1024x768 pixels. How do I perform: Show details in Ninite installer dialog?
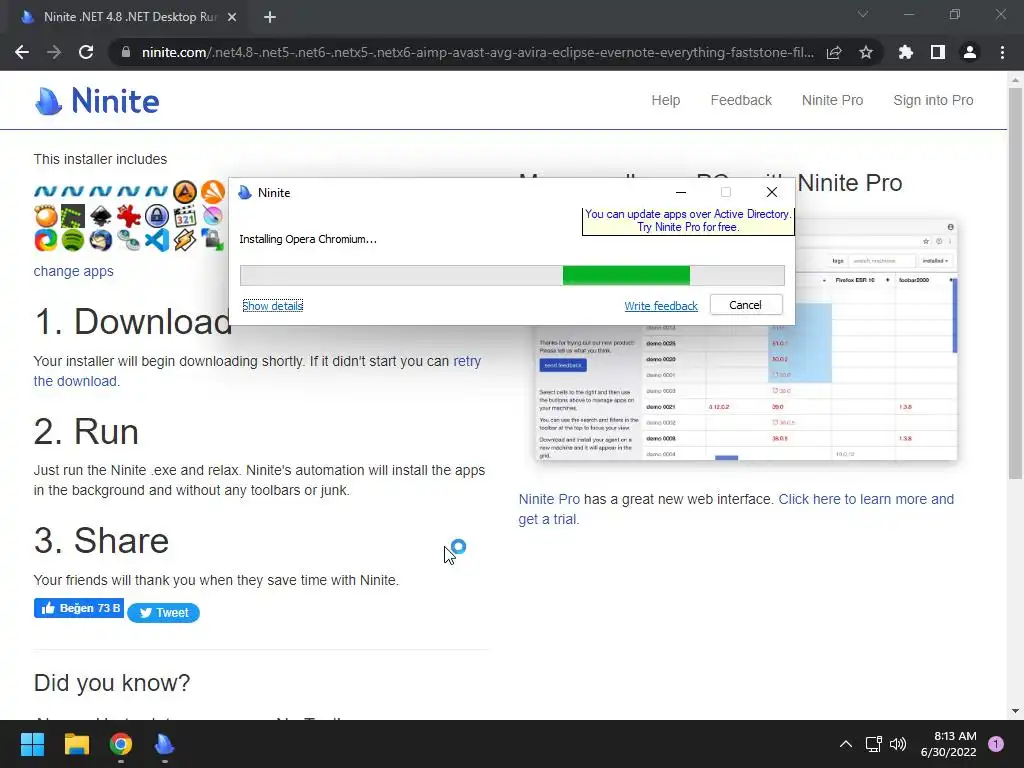(272, 306)
